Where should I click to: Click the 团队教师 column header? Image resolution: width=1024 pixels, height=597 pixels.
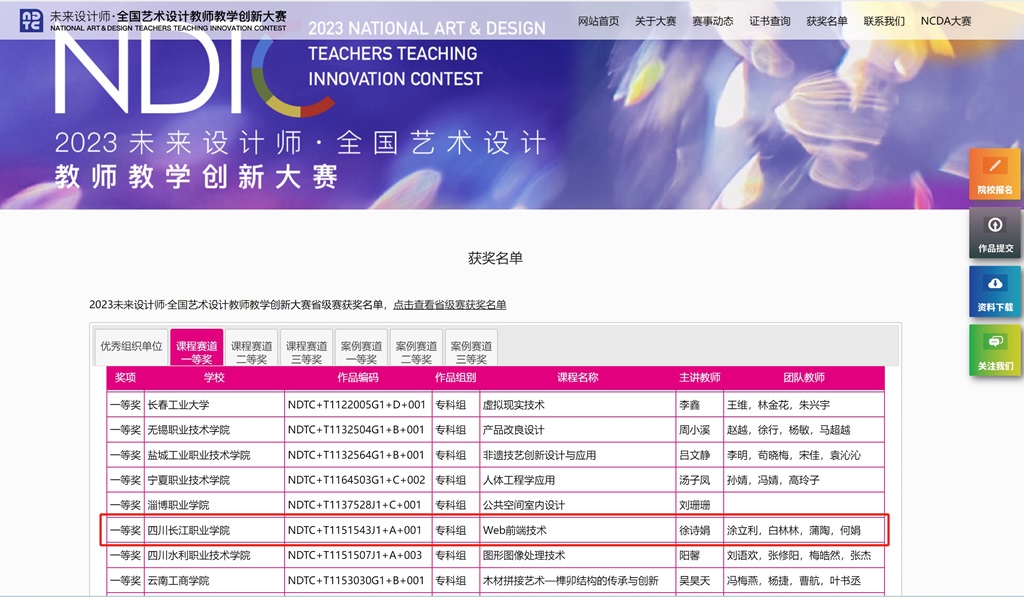click(x=804, y=378)
